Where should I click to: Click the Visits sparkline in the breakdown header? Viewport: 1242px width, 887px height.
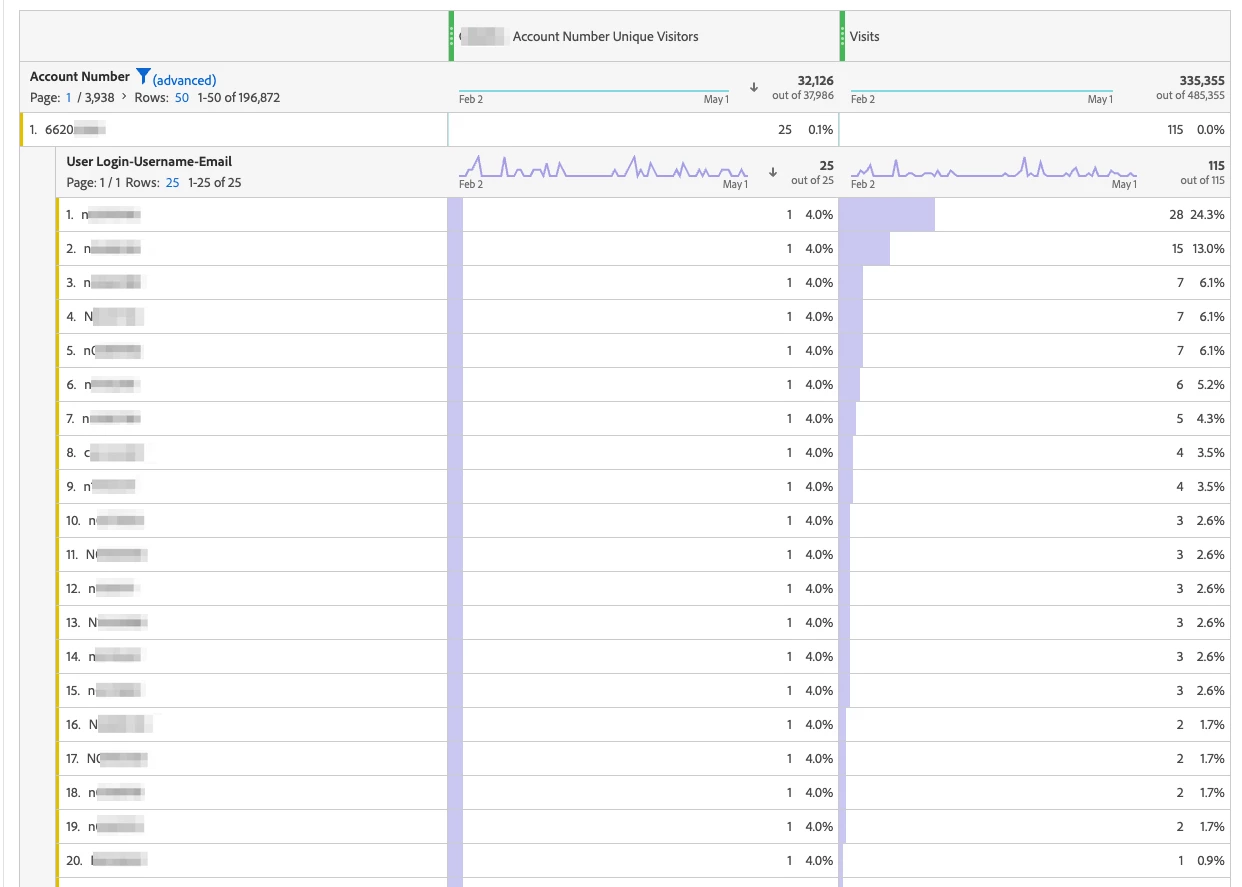click(994, 167)
